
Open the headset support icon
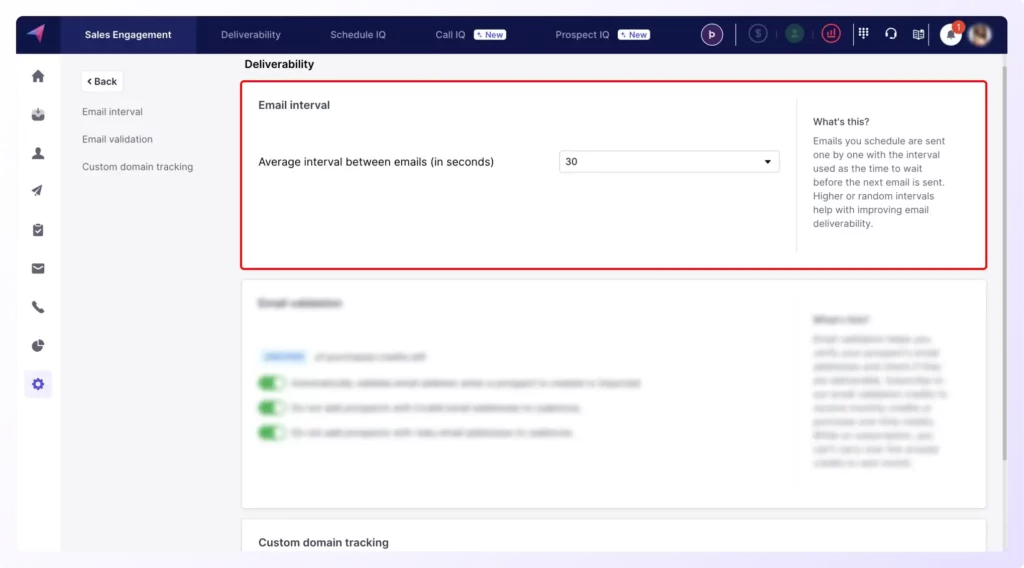pos(891,34)
